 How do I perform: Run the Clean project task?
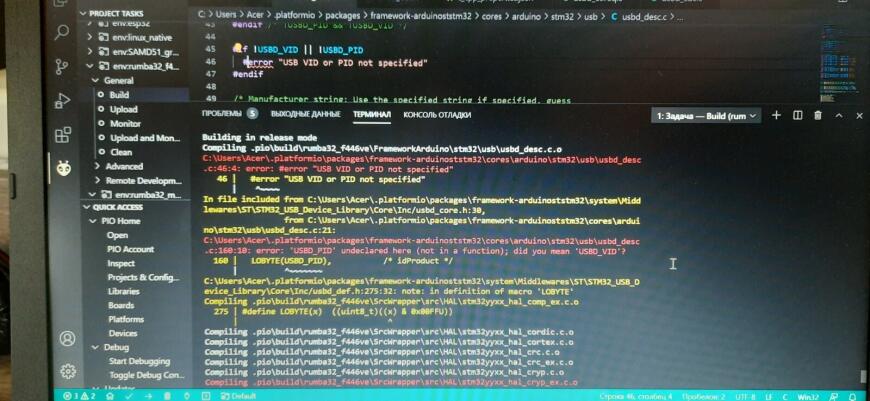coord(121,152)
